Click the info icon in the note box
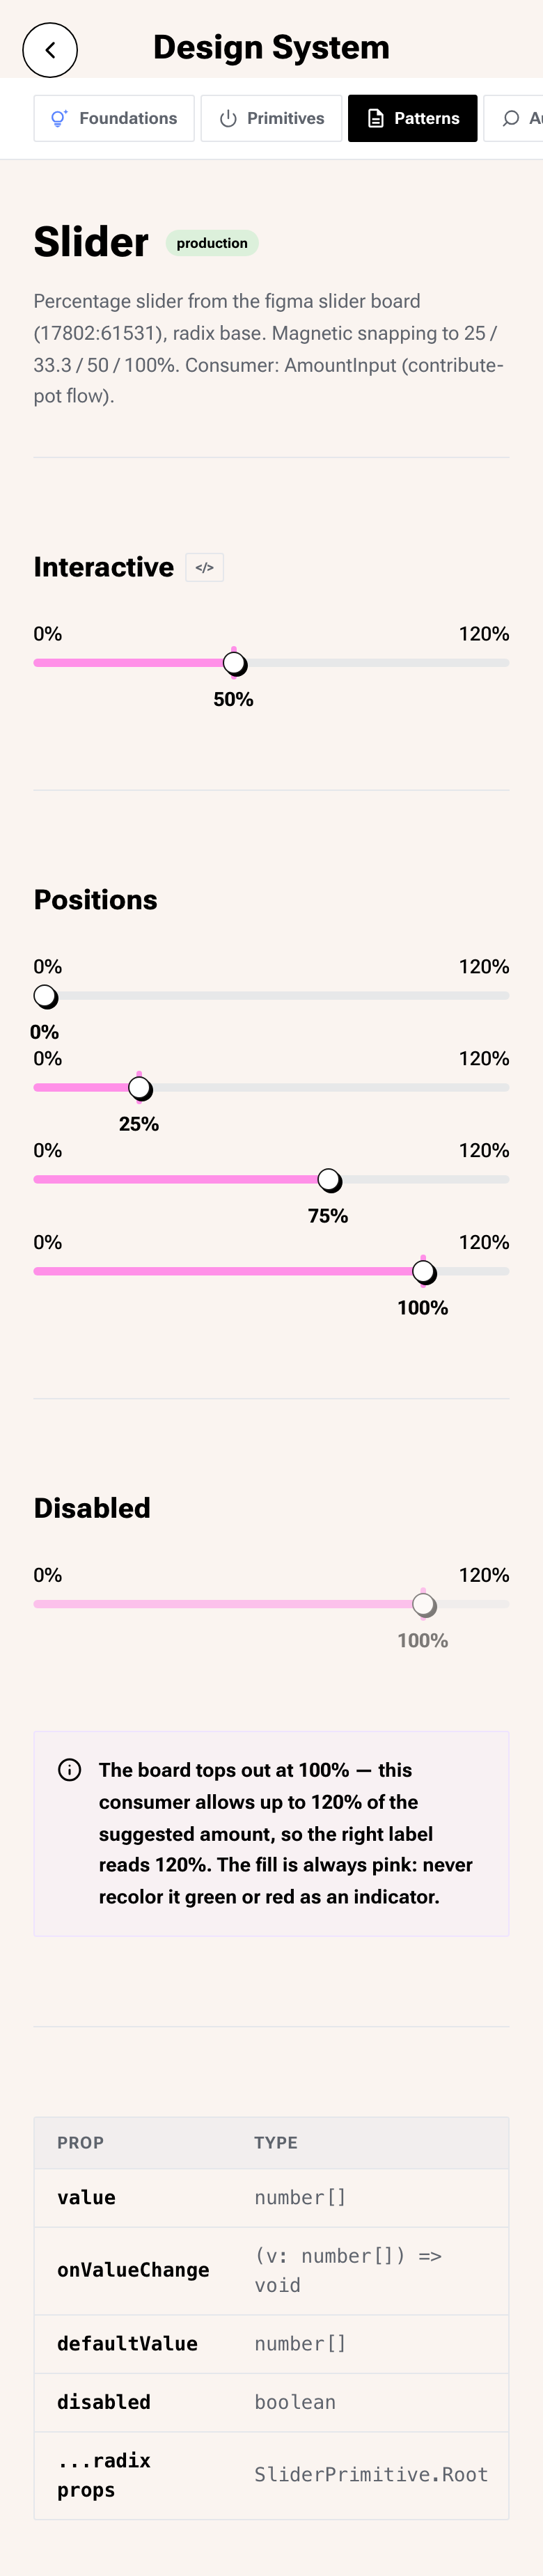Image resolution: width=543 pixels, height=2576 pixels. 70,1770
